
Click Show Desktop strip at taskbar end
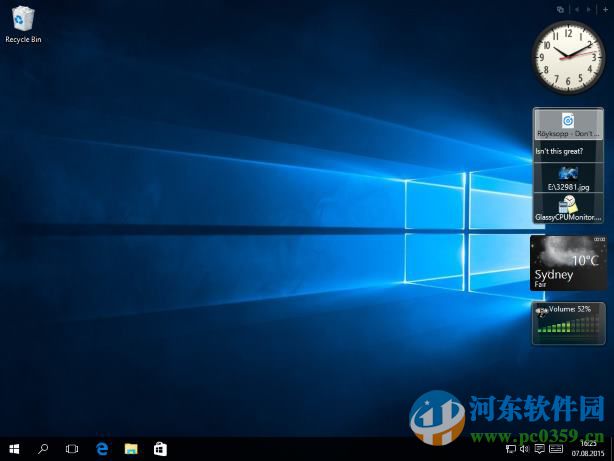tap(612, 449)
